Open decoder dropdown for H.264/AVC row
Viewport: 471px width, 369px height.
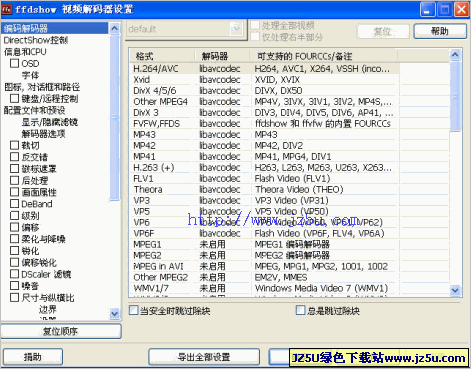[x=220, y=69]
